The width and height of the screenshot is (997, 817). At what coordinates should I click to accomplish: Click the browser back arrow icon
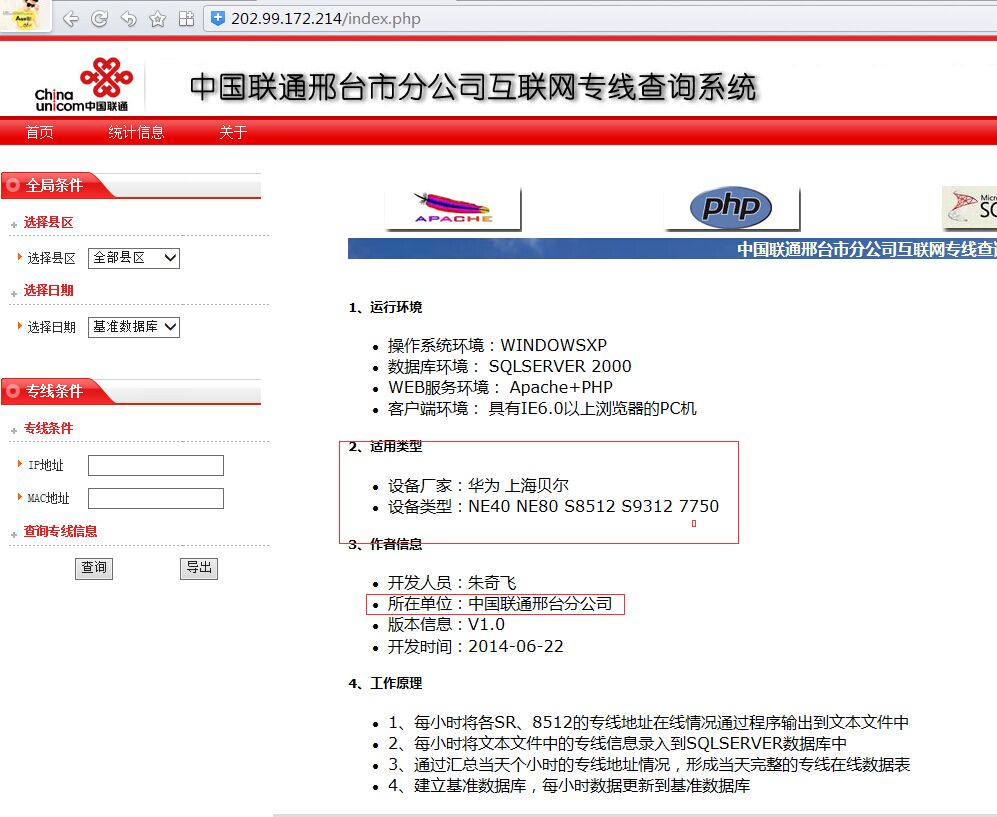71,19
